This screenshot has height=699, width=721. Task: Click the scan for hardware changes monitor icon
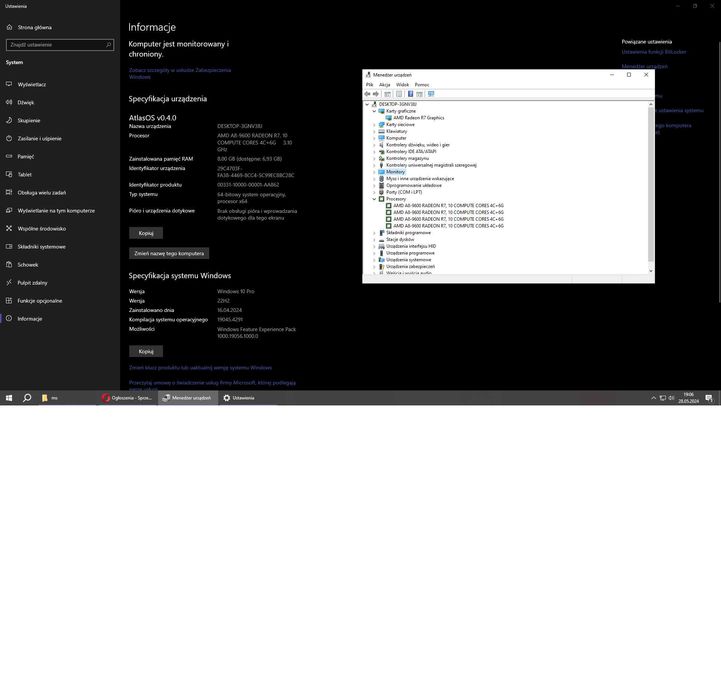tap(431, 94)
